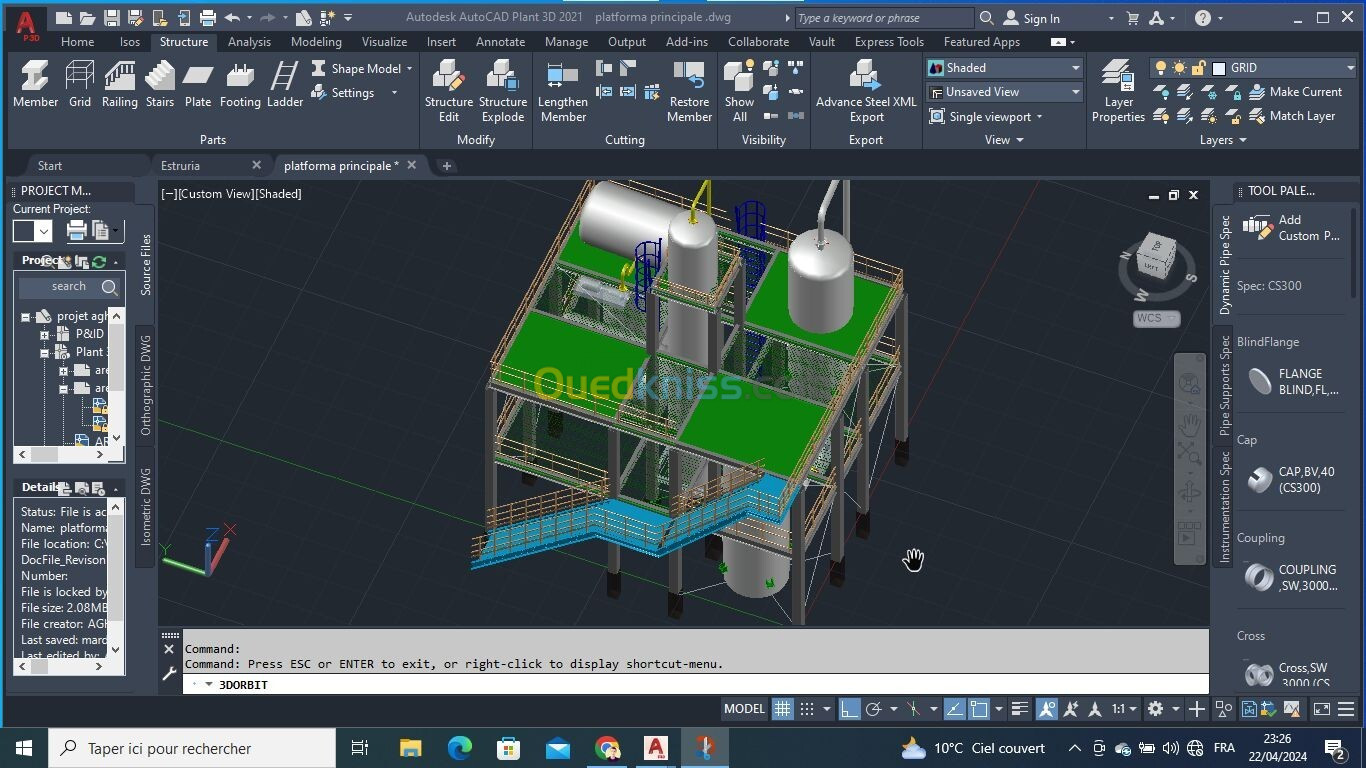Click Show All visibility tool
This screenshot has width=1366, height=768.
[x=739, y=91]
